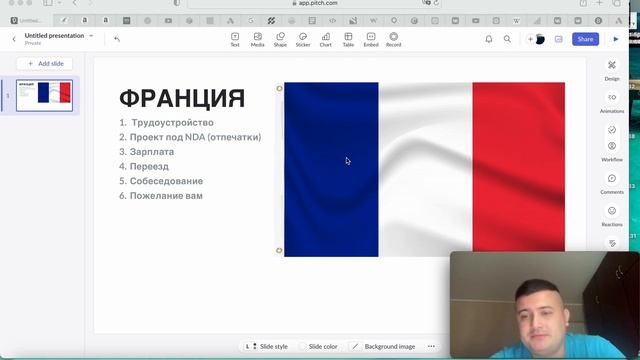The height and width of the screenshot is (360, 640).
Task: Open the bottom icon in right sidebar
Action: [x=612, y=244]
